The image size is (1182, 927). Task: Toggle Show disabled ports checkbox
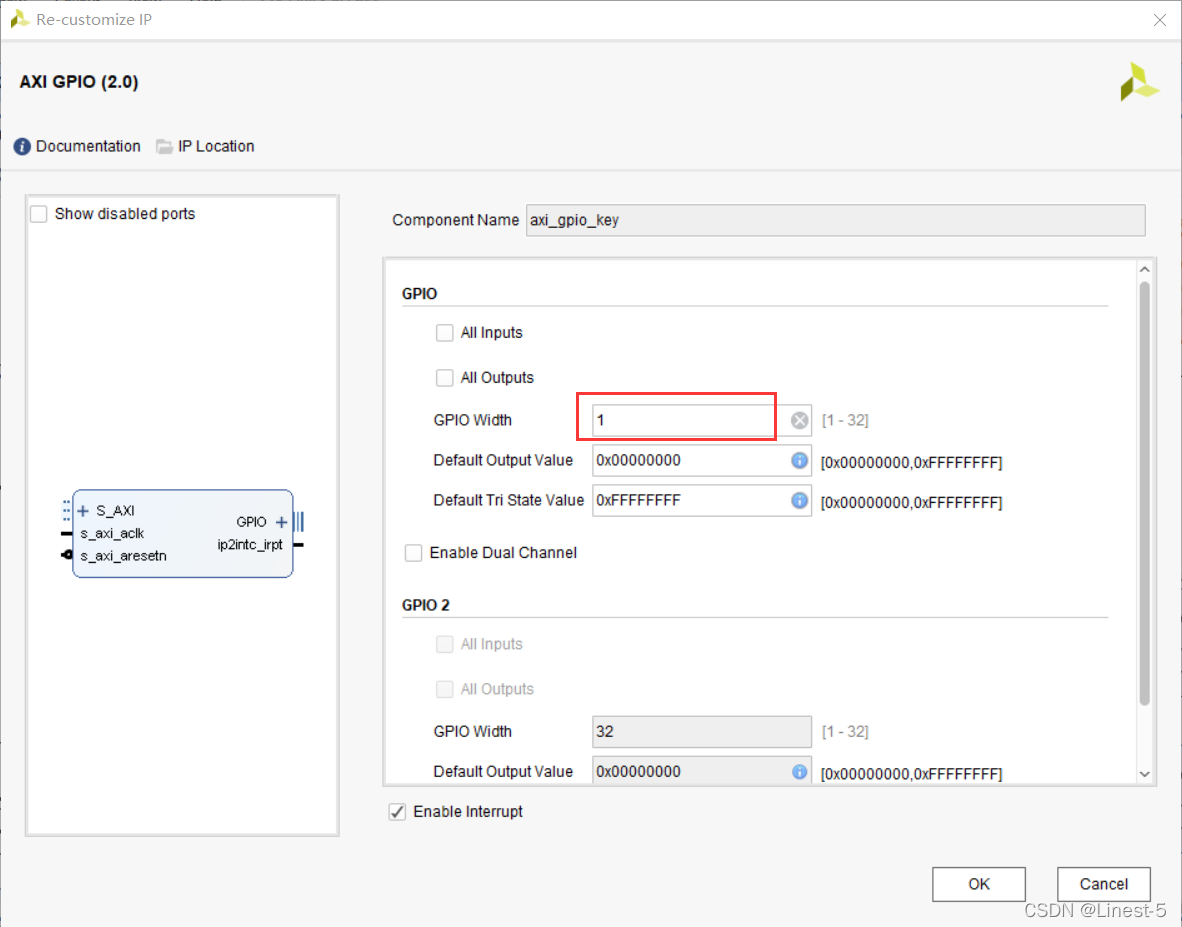[39, 214]
